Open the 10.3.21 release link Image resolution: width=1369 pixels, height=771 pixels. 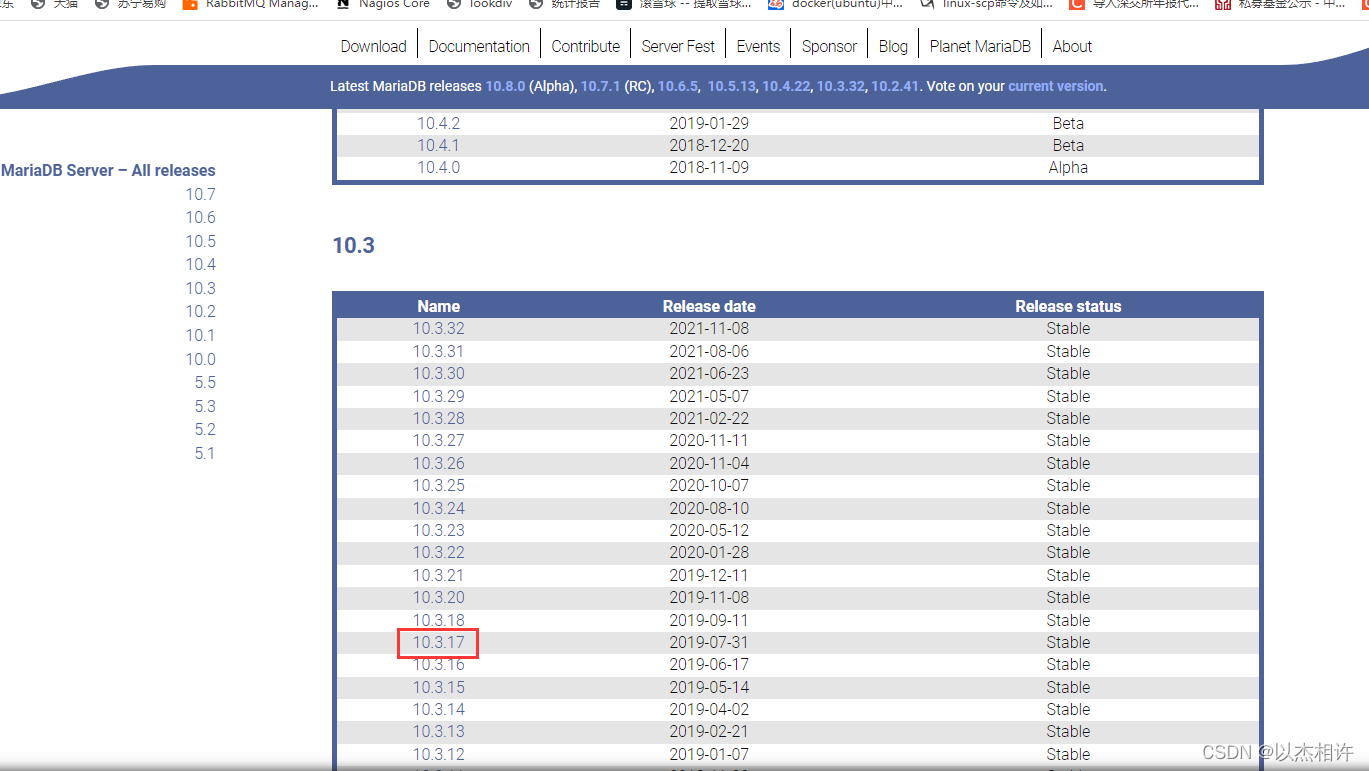click(x=439, y=576)
